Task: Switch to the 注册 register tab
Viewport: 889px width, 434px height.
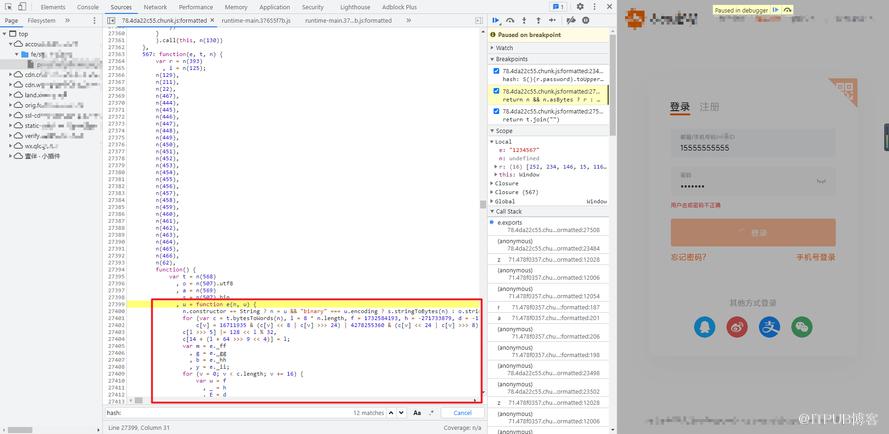Action: coord(709,107)
